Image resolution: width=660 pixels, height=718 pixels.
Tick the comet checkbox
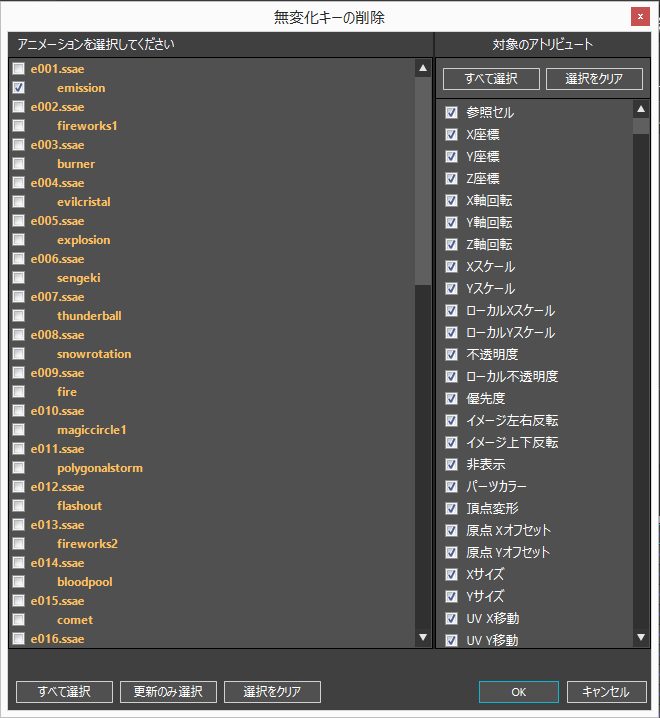pos(18,620)
